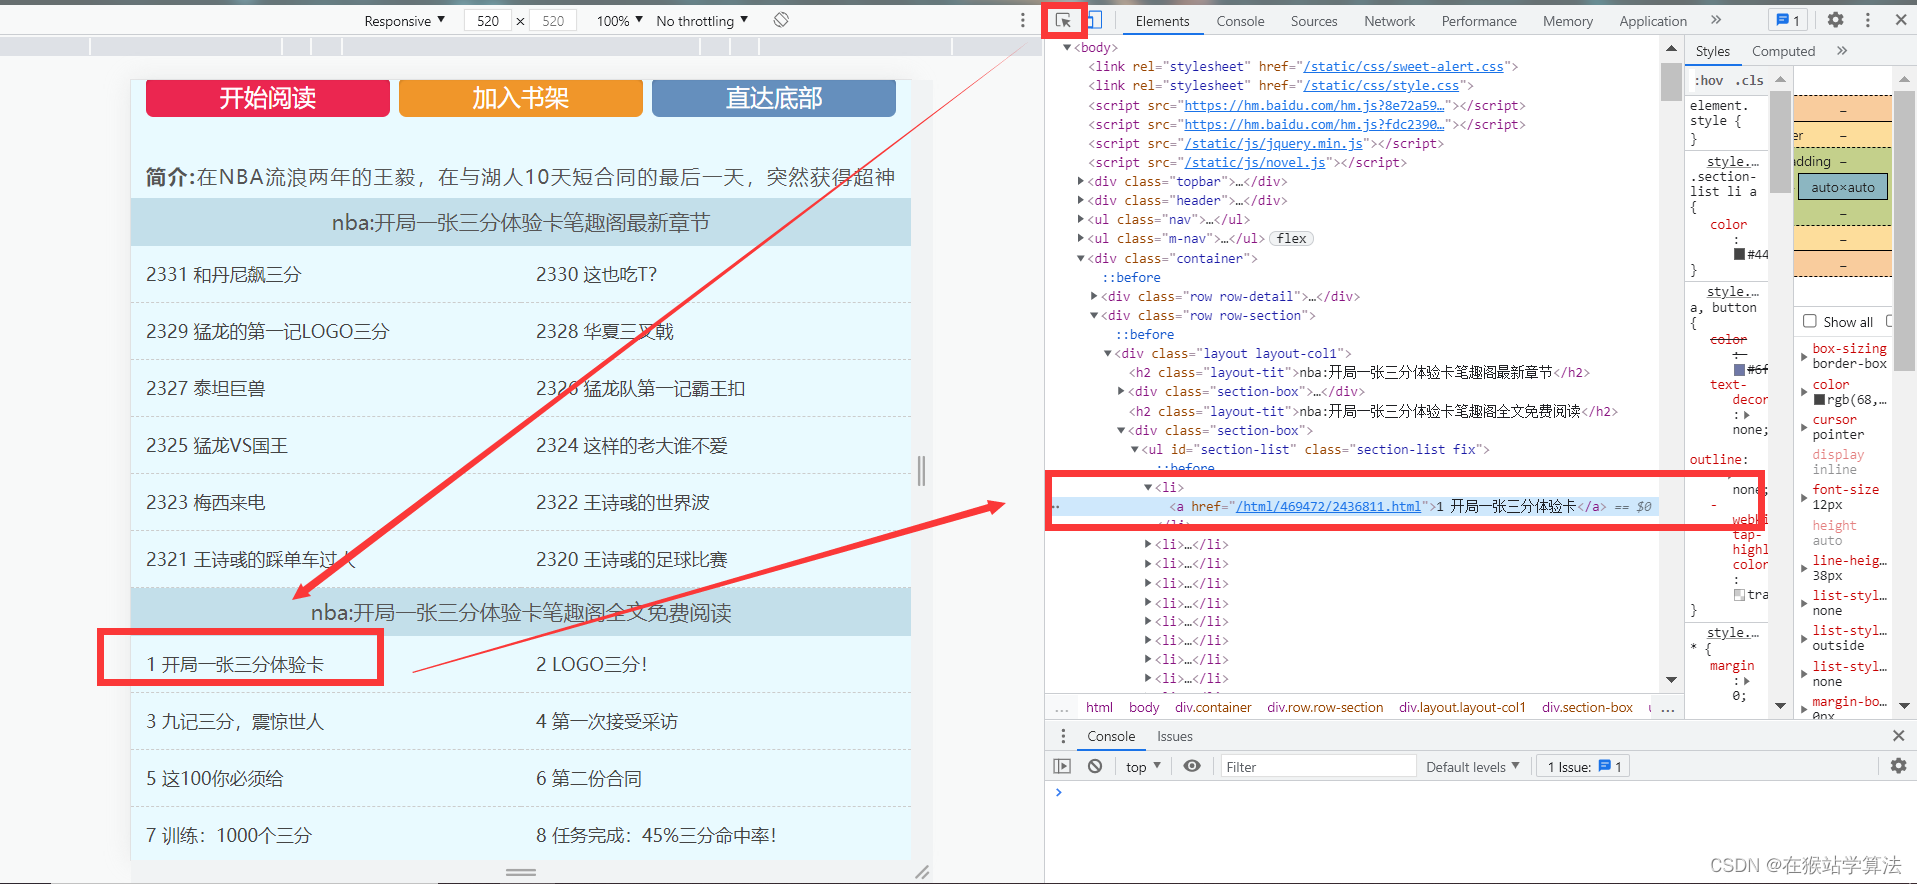
Task: Clear the console icon
Action: click(x=1095, y=766)
